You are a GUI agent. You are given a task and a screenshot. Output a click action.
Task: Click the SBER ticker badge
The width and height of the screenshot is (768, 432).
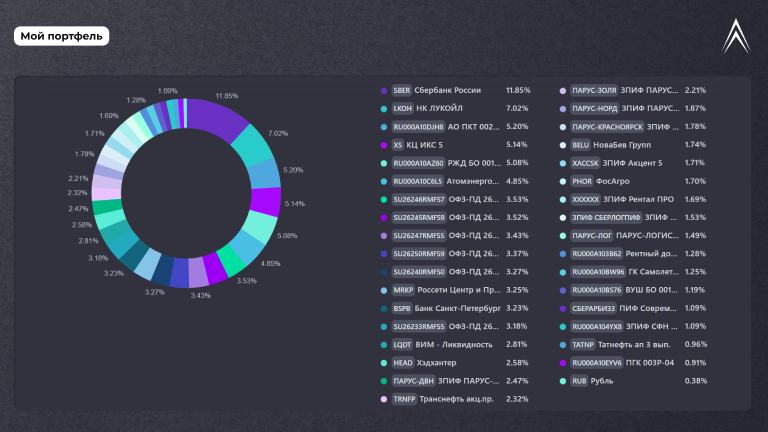pyautogui.click(x=402, y=90)
